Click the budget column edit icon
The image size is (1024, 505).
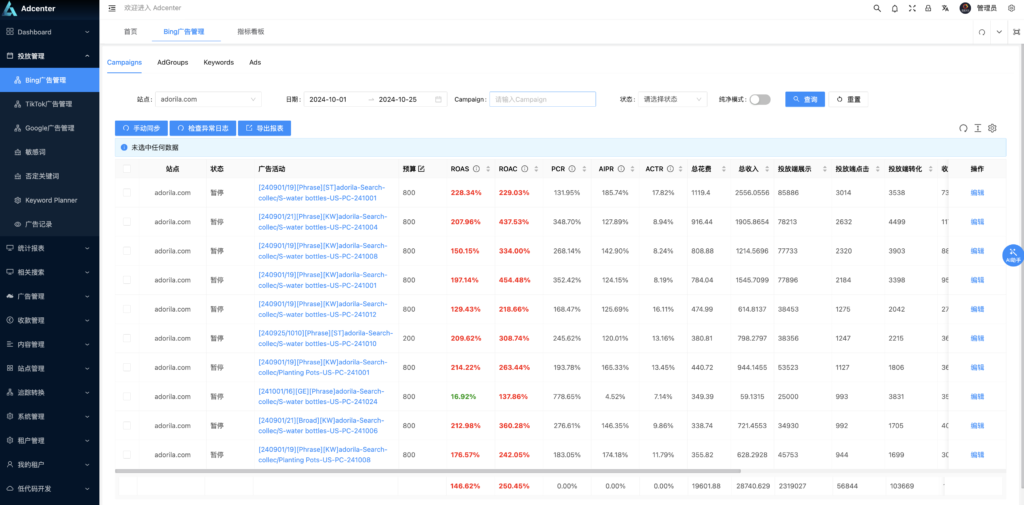[x=421, y=169]
